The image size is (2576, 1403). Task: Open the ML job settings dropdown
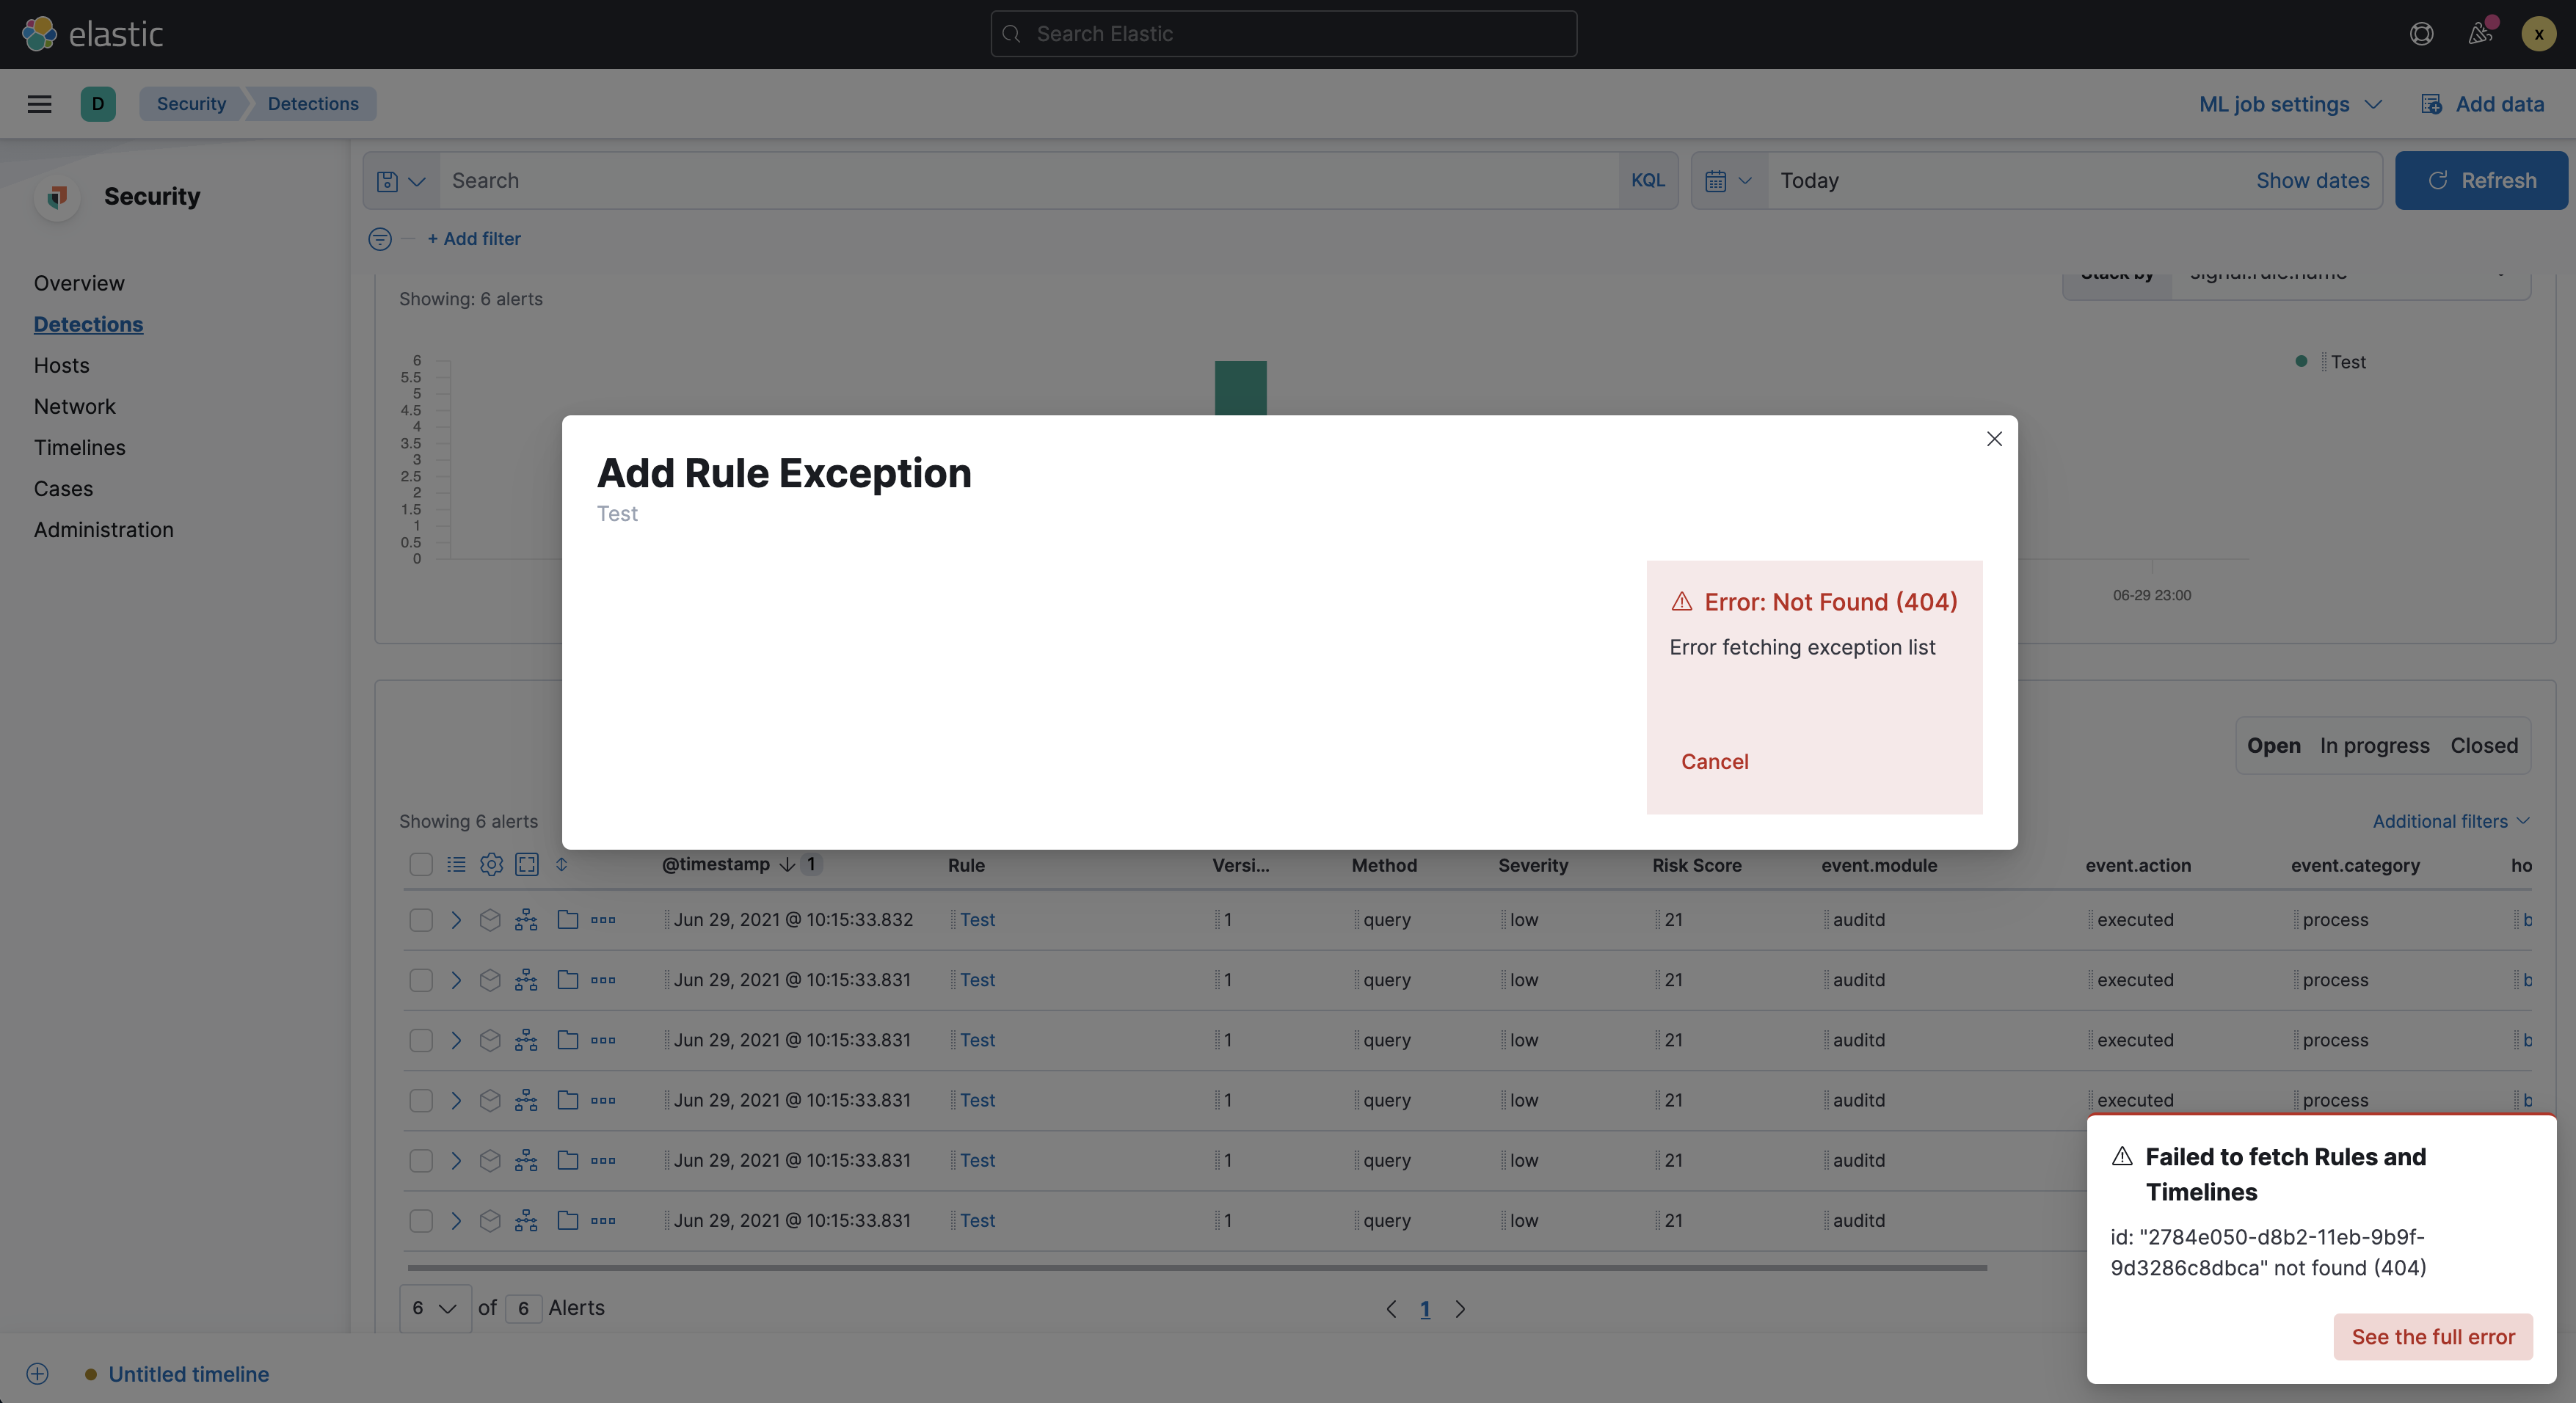point(2290,104)
